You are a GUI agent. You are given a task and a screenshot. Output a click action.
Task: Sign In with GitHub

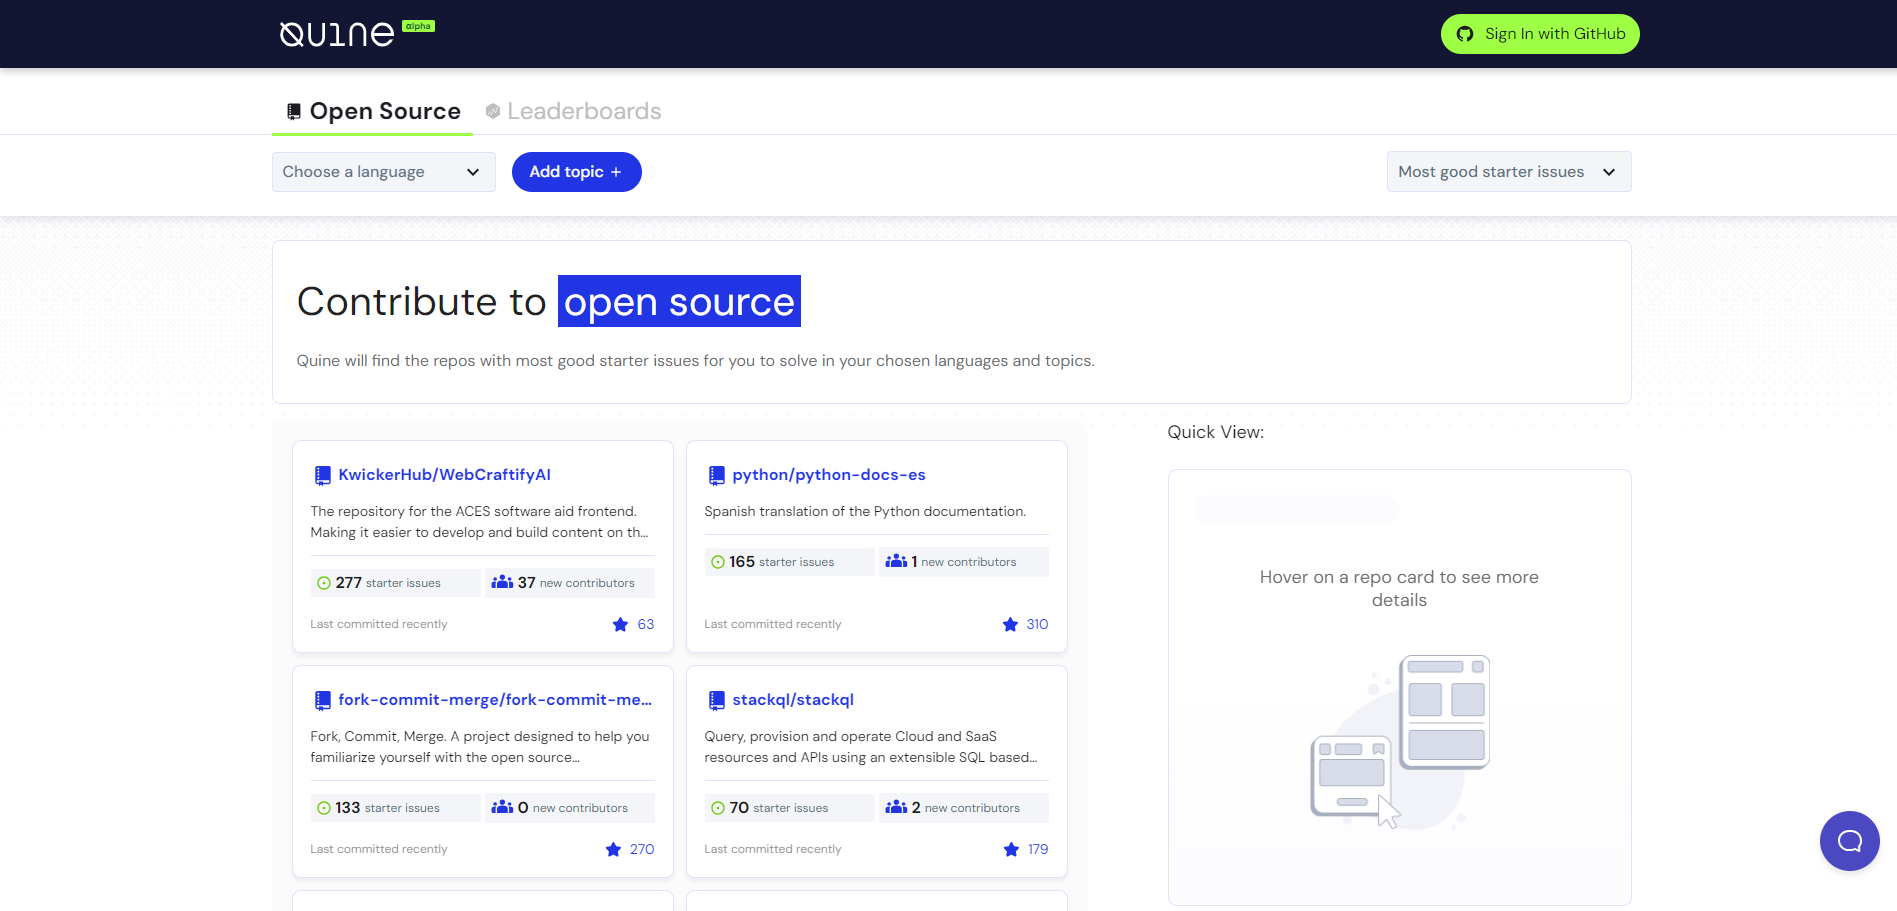[1540, 34]
